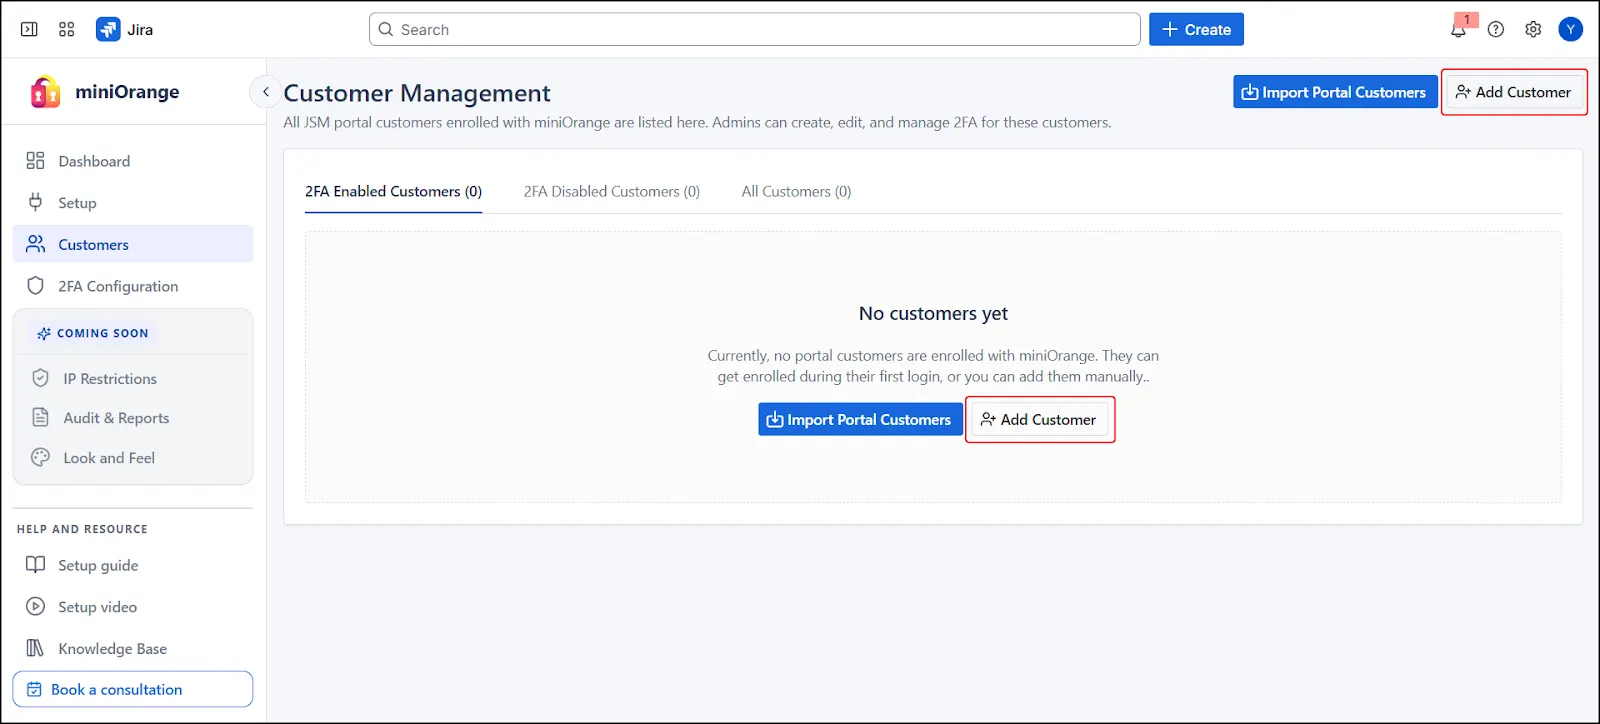The image size is (1600, 724).
Task: Toggle the Jira sidebar panel icon
Action: click(x=29, y=29)
